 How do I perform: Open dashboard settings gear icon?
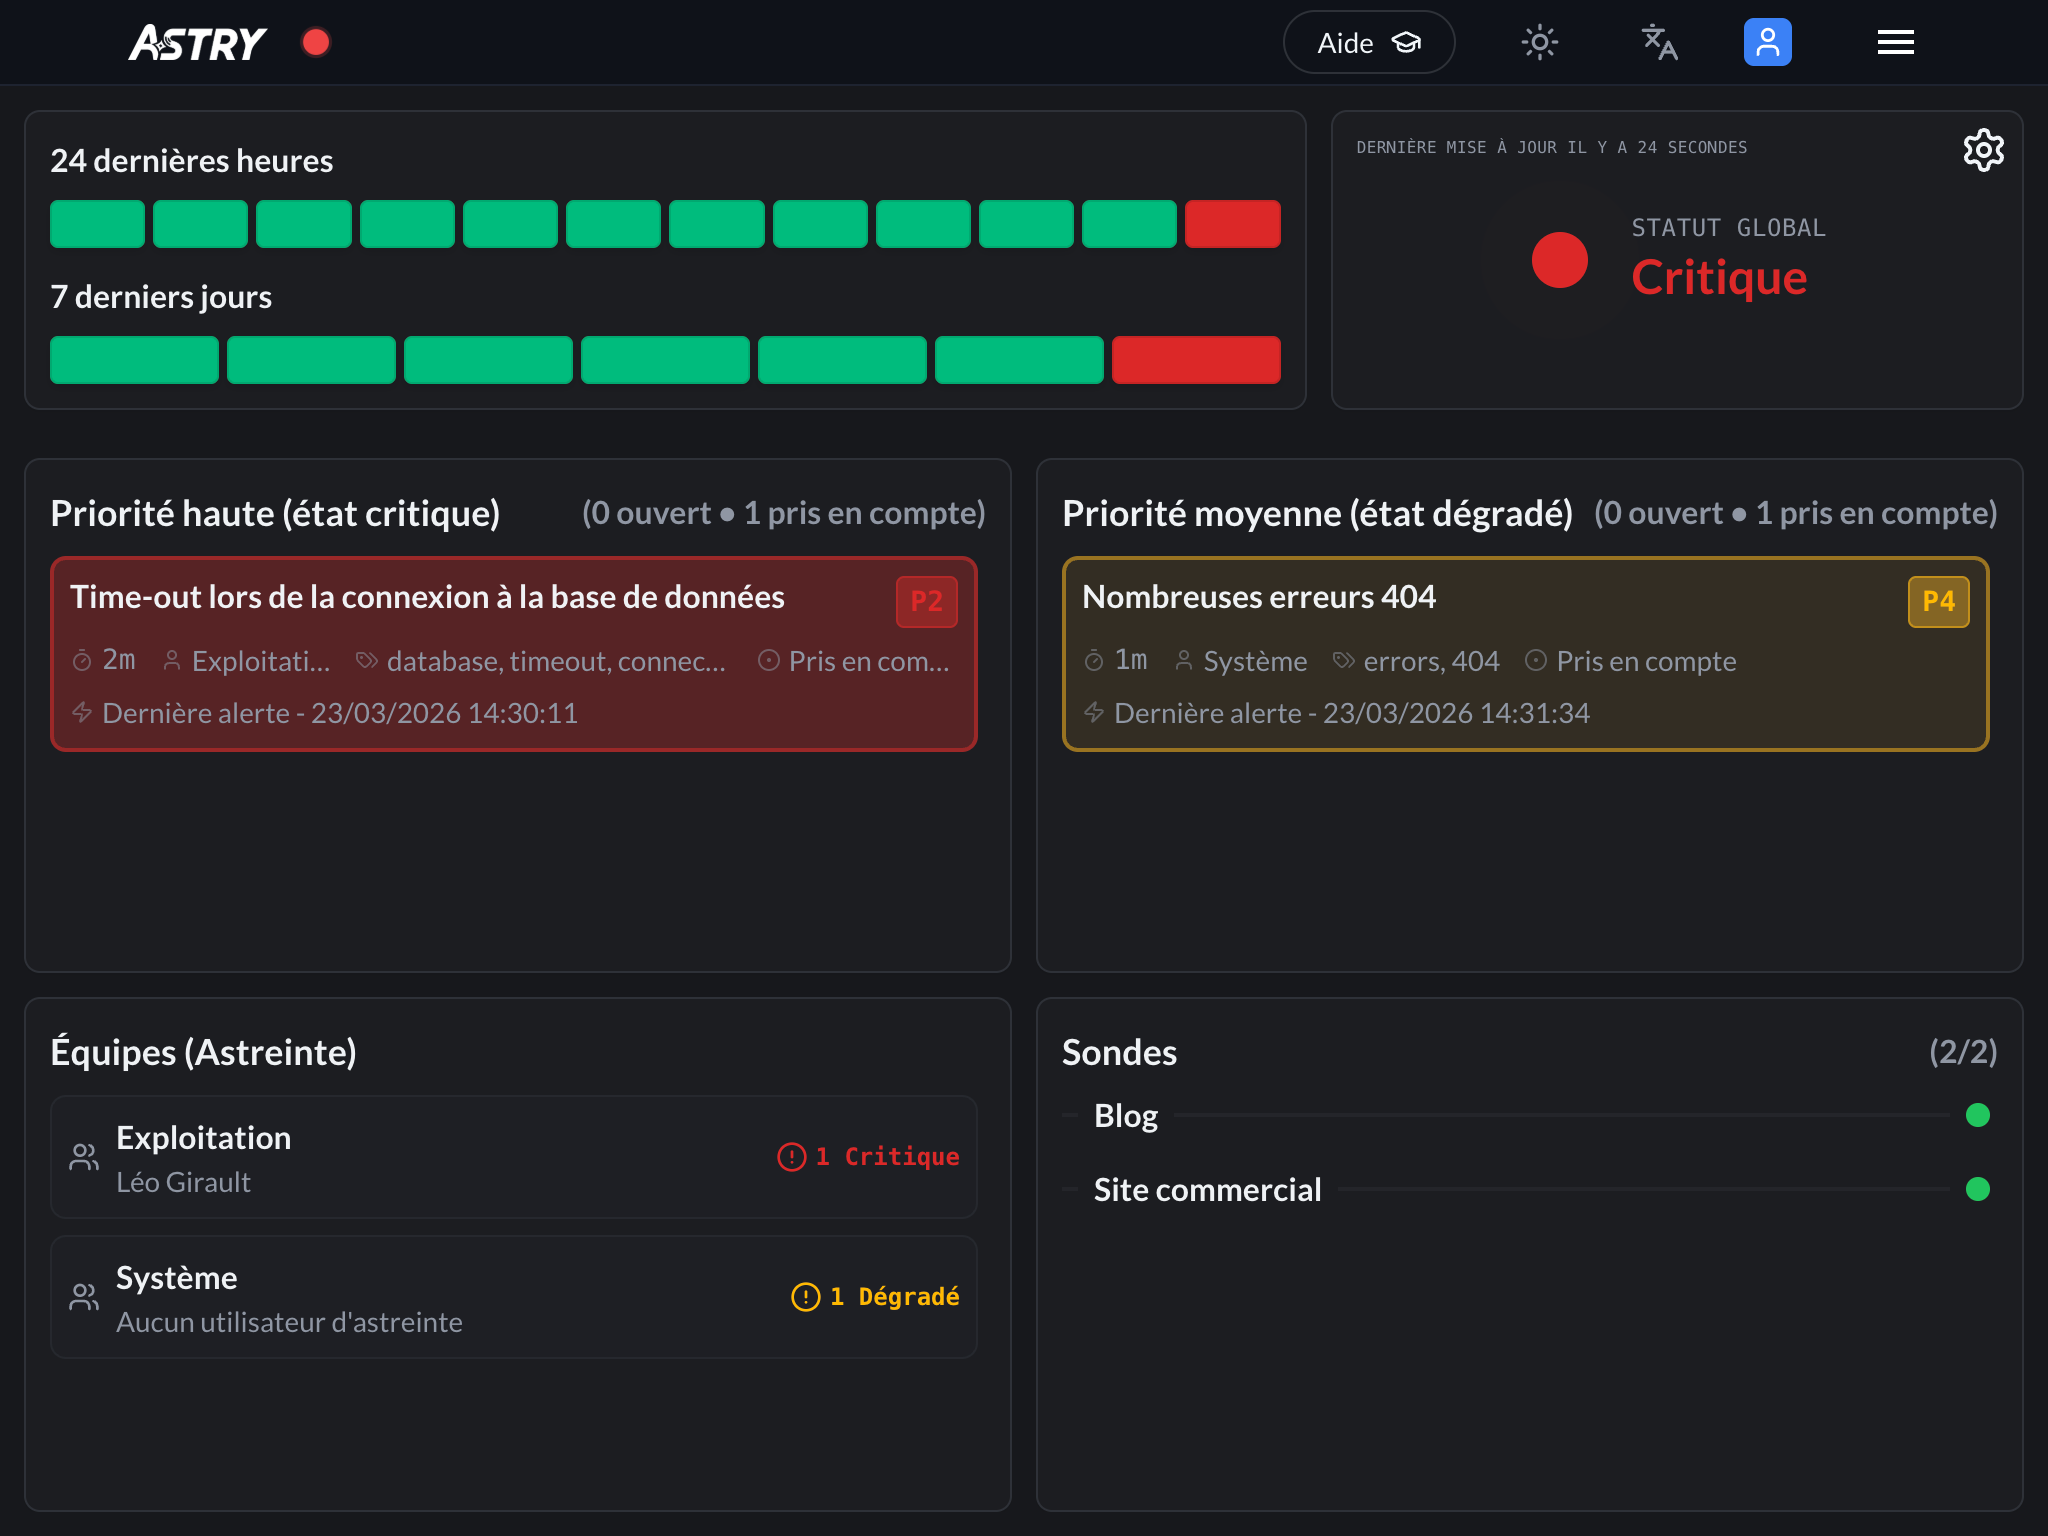(1983, 150)
